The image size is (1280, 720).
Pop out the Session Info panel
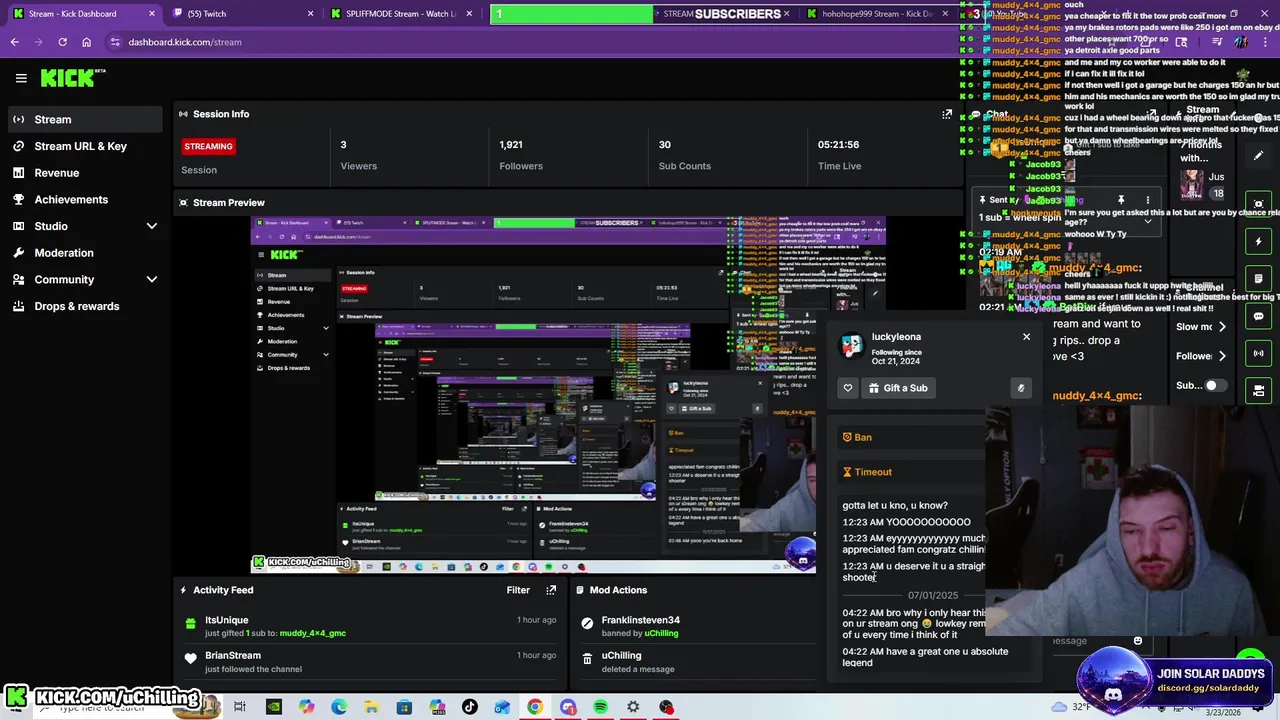coord(947,114)
